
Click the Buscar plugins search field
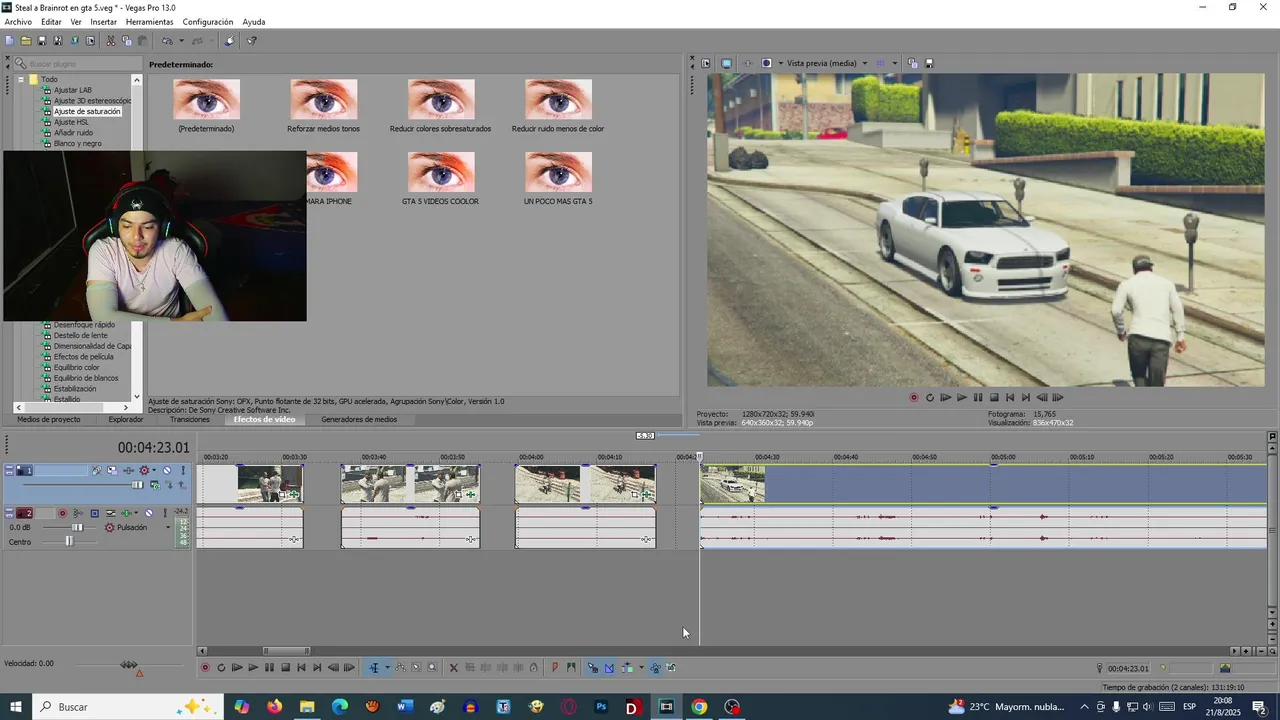coord(78,64)
